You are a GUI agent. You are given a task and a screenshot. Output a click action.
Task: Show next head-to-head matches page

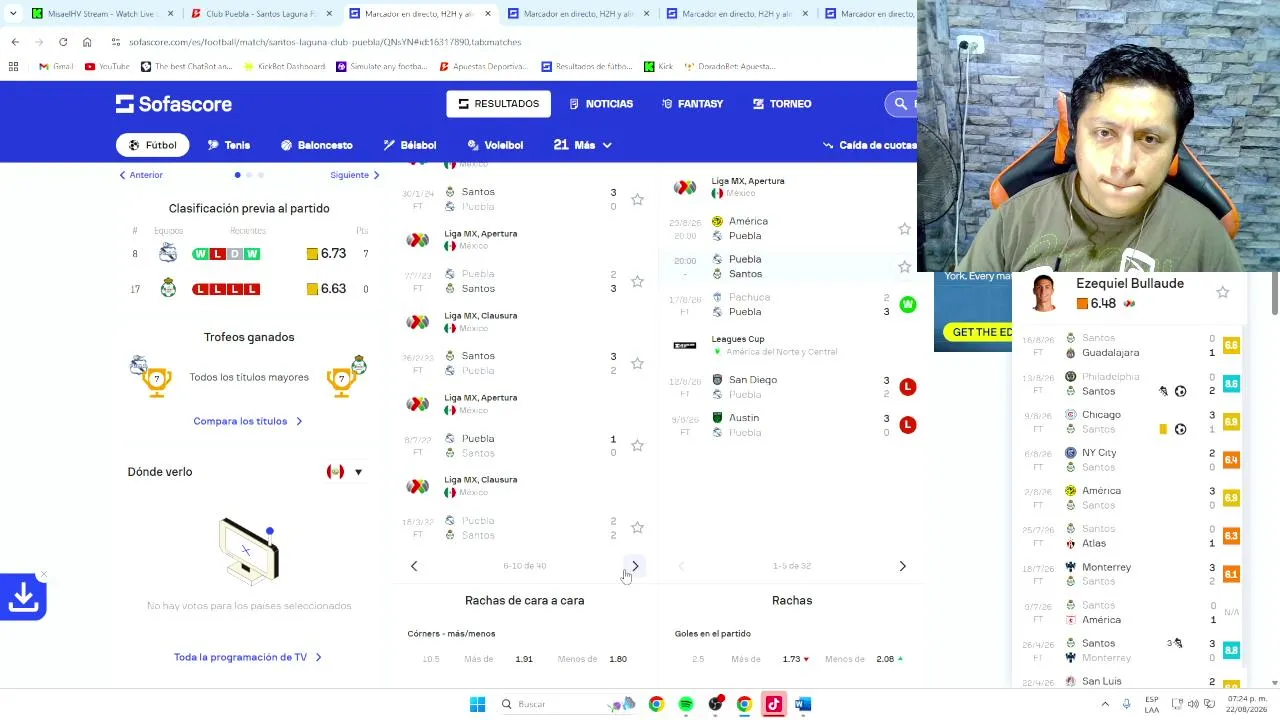click(x=635, y=566)
